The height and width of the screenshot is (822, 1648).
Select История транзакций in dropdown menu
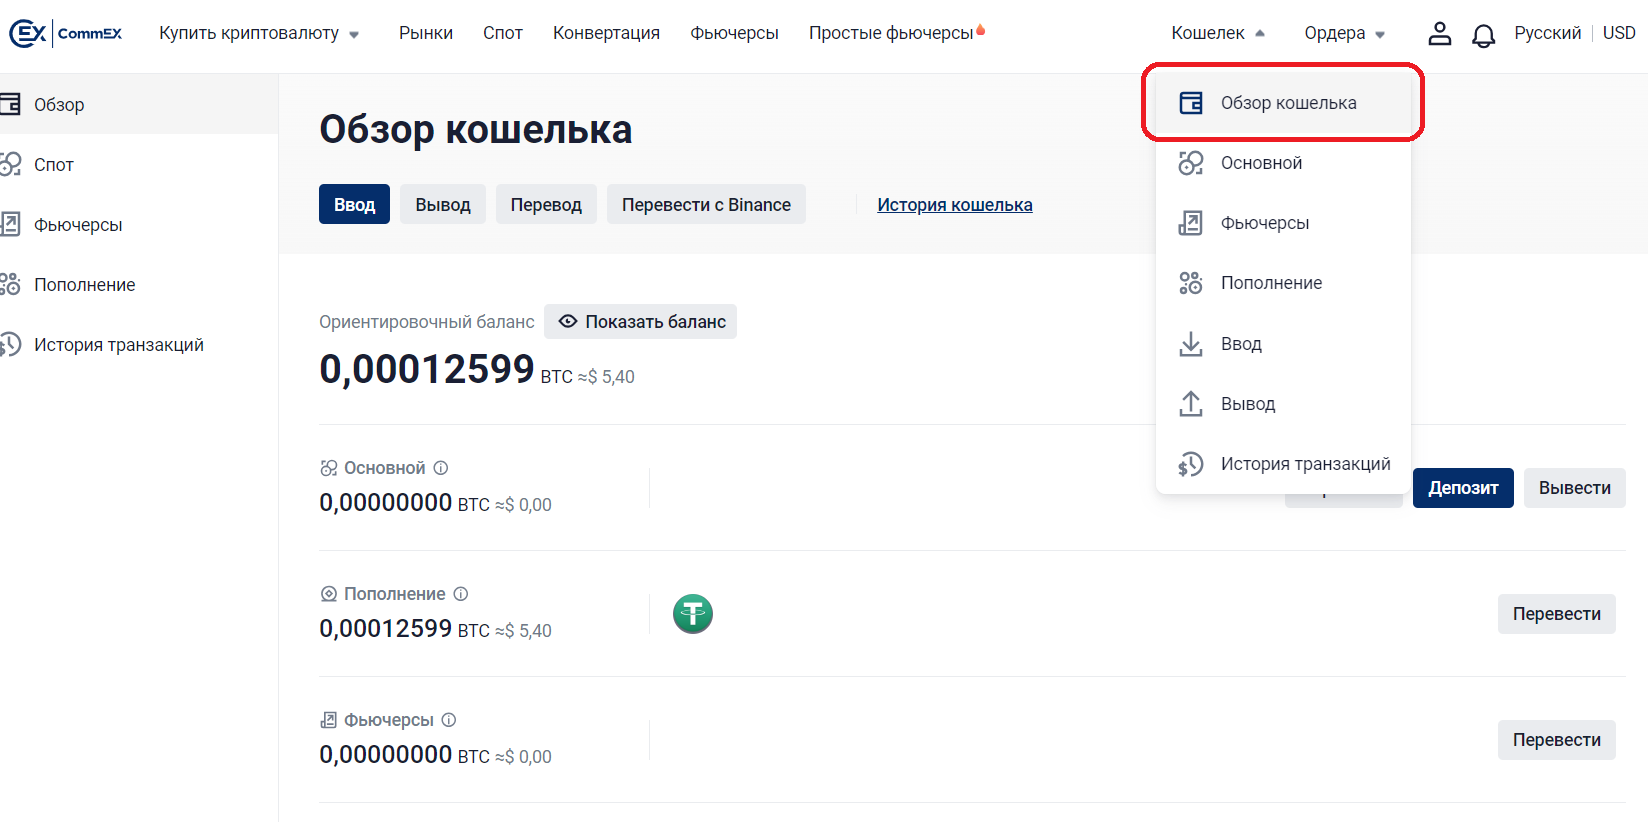(1305, 464)
